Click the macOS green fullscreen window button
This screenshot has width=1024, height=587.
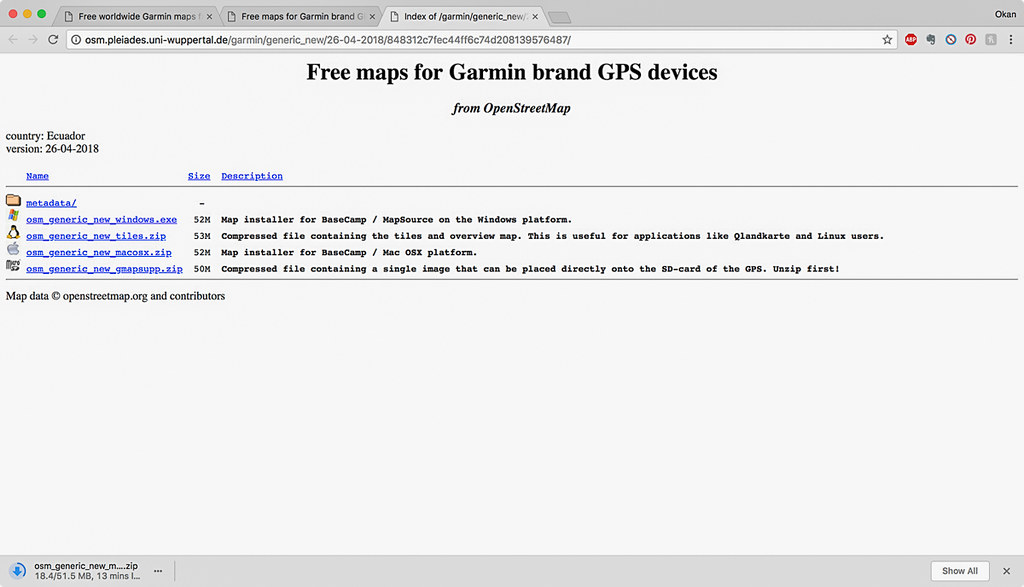pyautogui.click(x=41, y=14)
